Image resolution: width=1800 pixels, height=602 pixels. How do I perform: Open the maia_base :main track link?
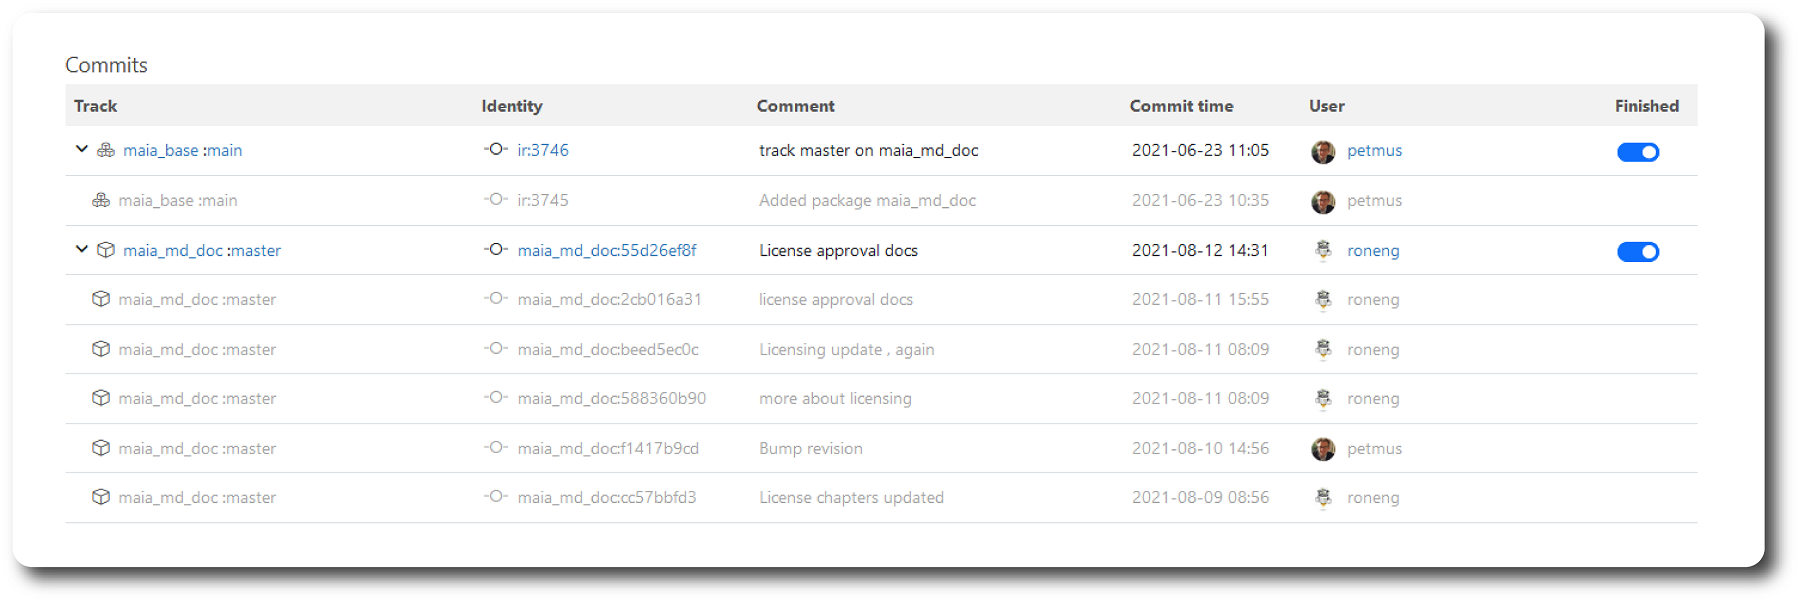(182, 150)
